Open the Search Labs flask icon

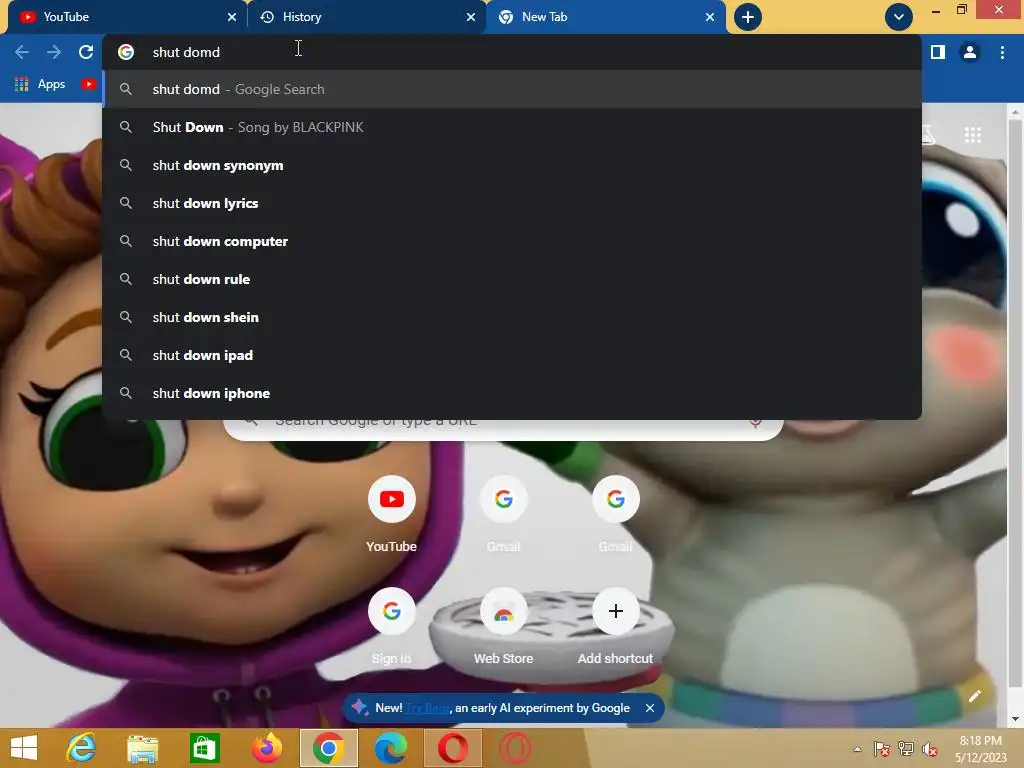(x=929, y=135)
